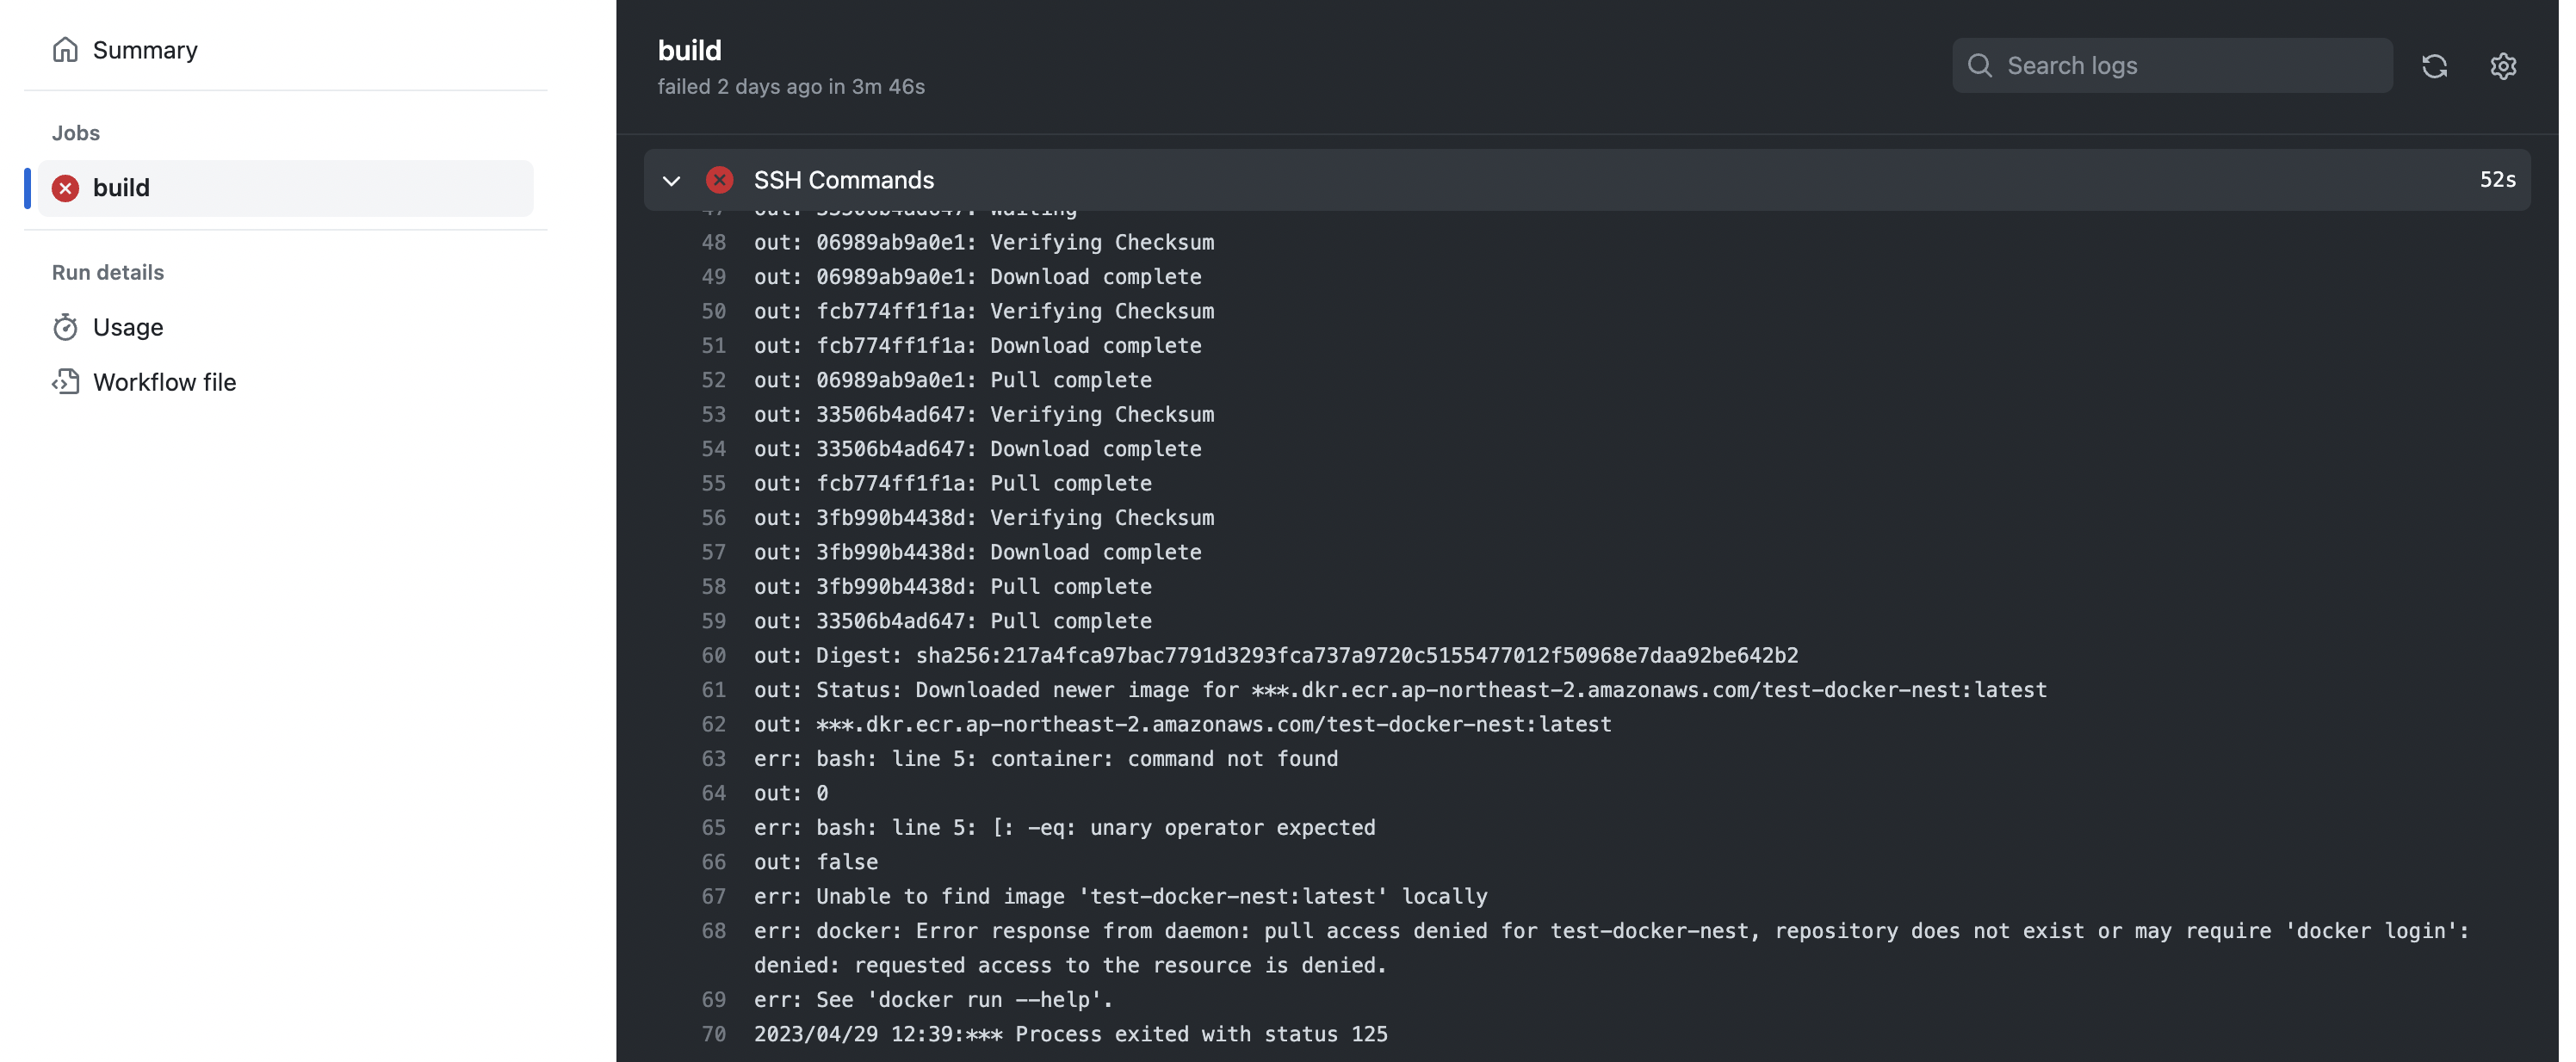This screenshot has width=2576, height=1062.
Task: Open the Workflow file link
Action: (164, 382)
